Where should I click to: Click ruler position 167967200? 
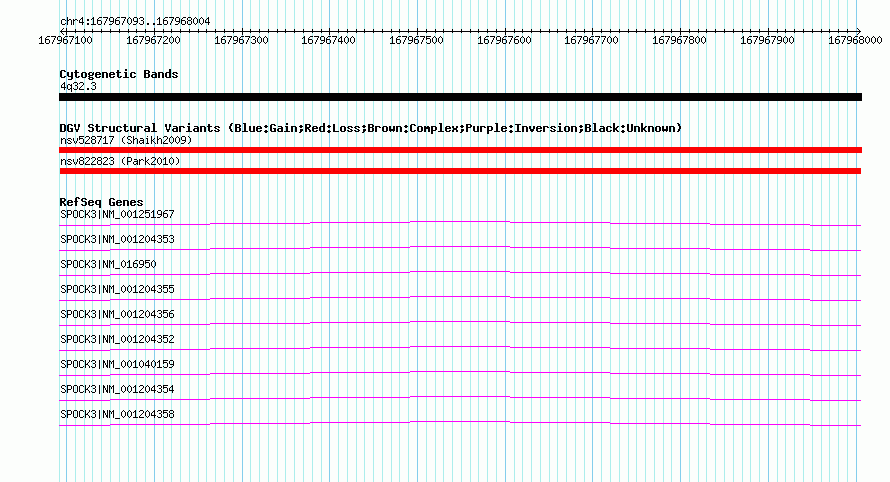click(153, 40)
